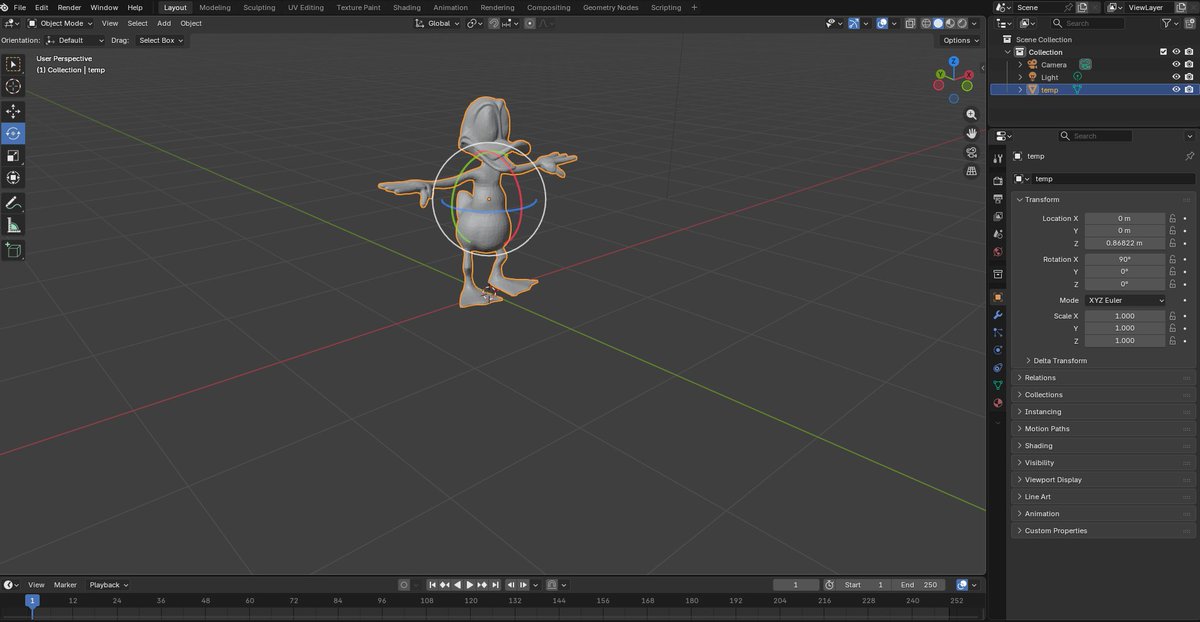Click the current frame number field
Viewport: 1200px width, 622px height.
(x=796, y=585)
